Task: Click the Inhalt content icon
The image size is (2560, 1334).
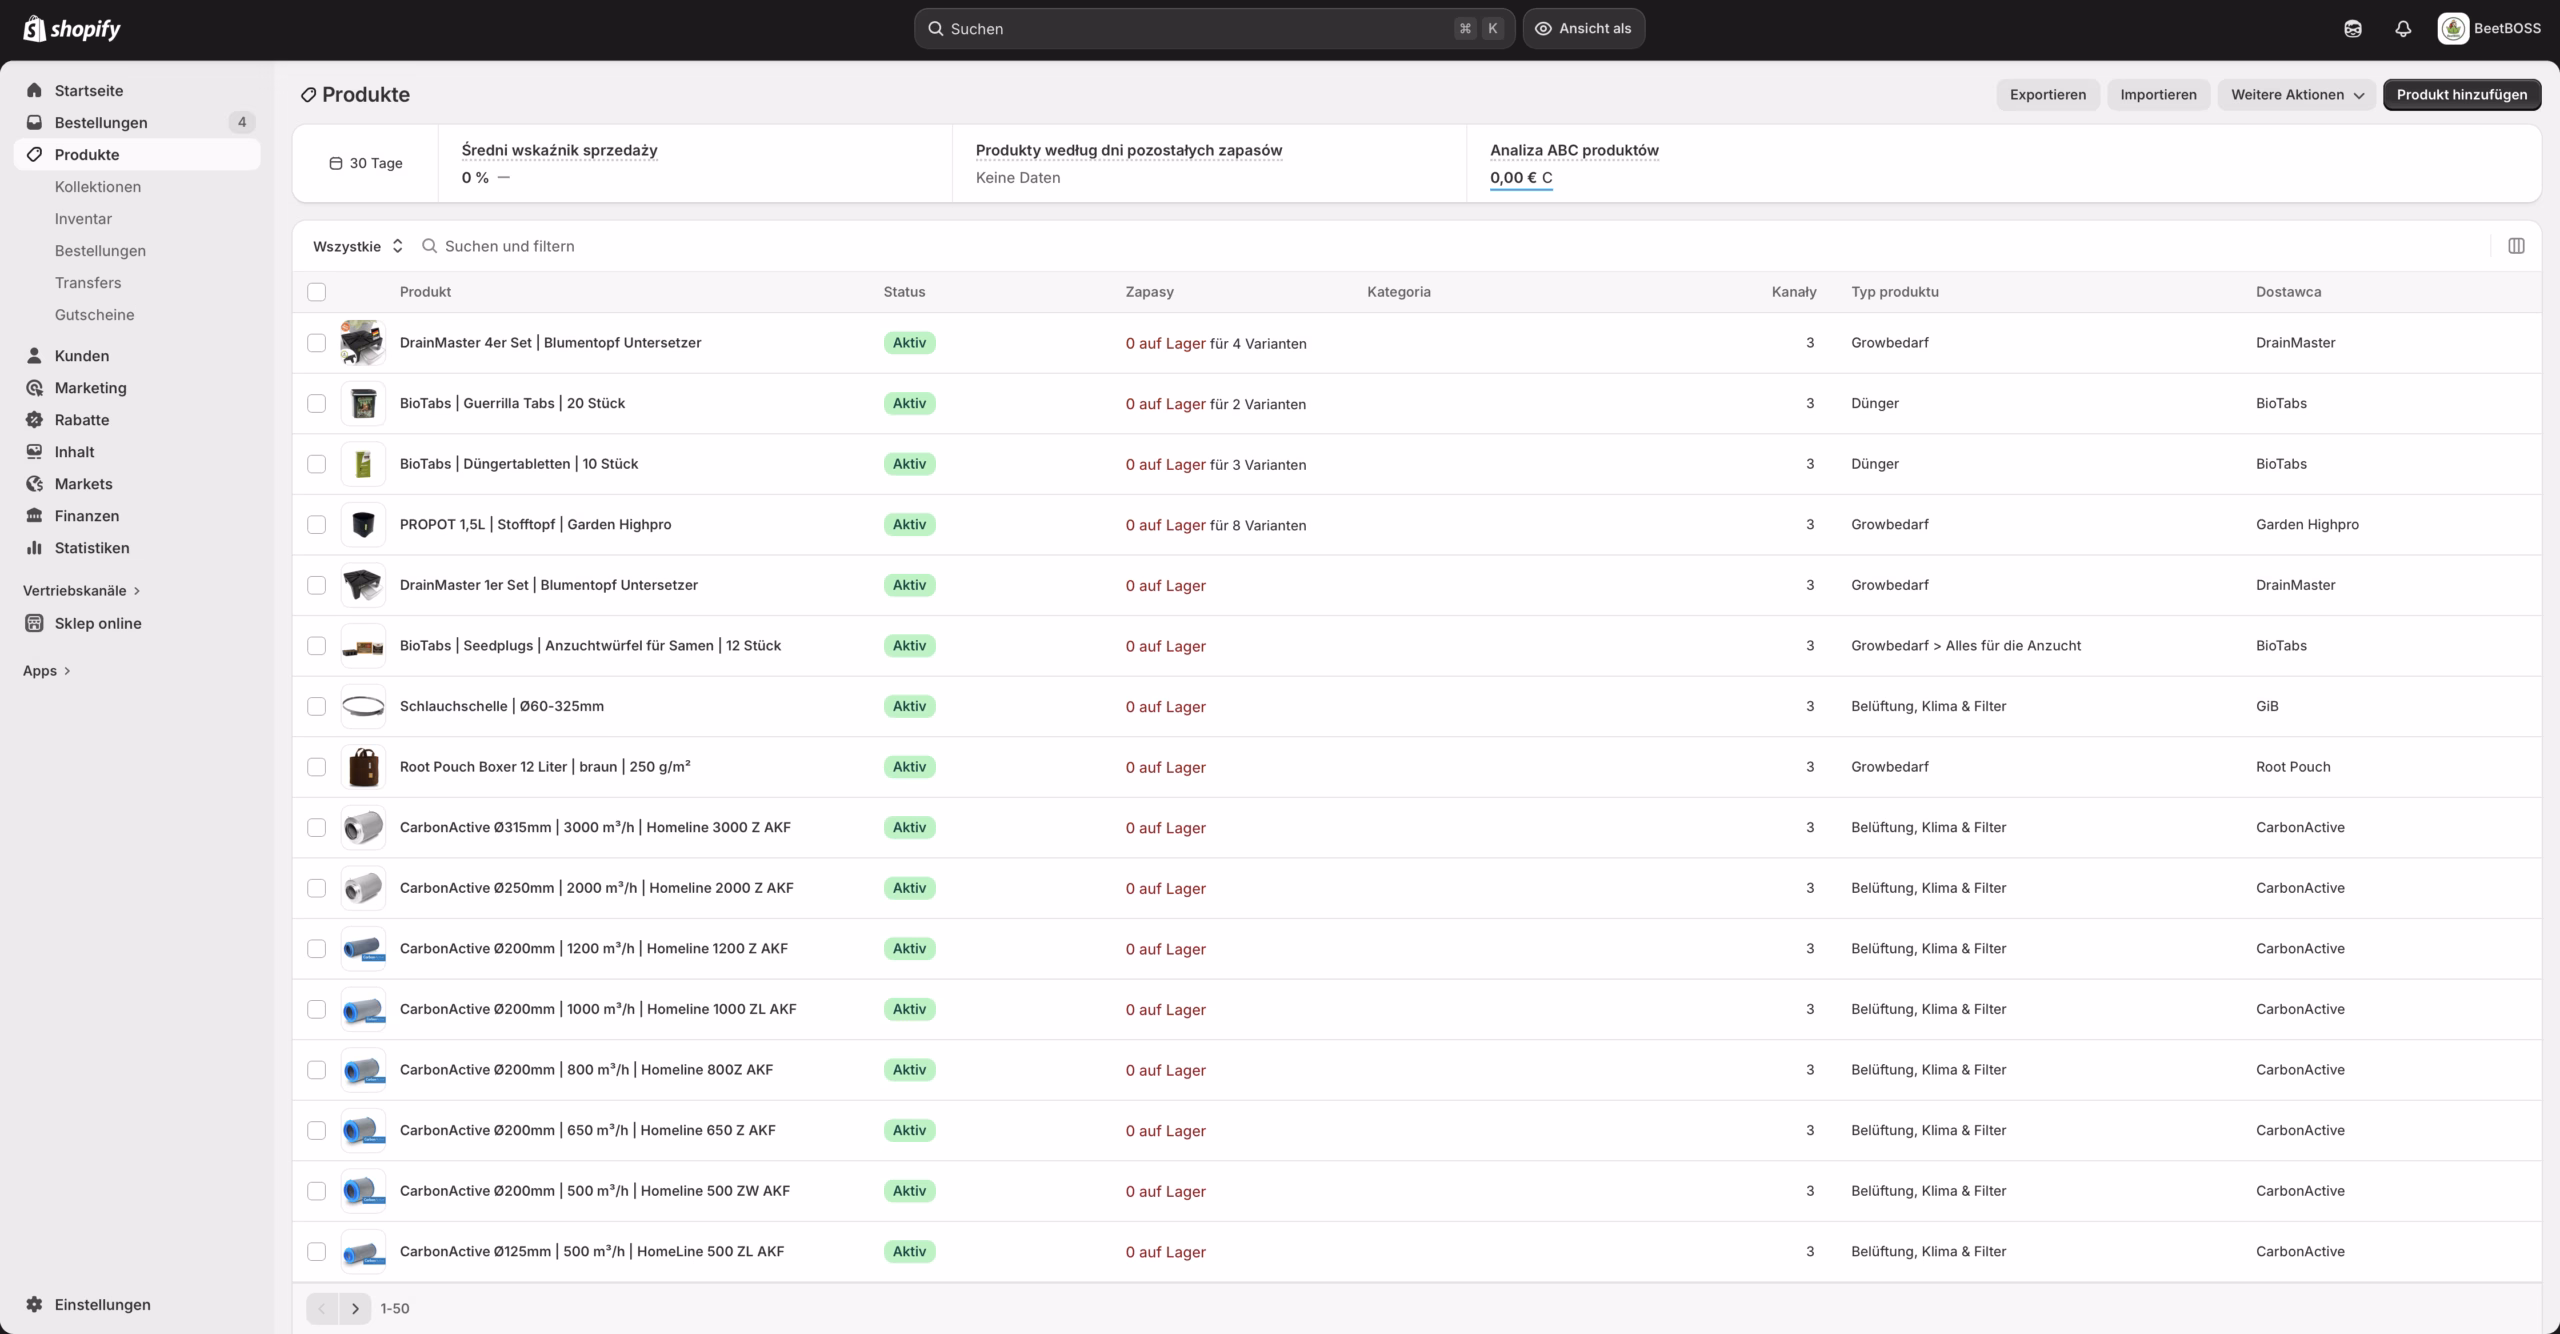Action: tap(34, 451)
